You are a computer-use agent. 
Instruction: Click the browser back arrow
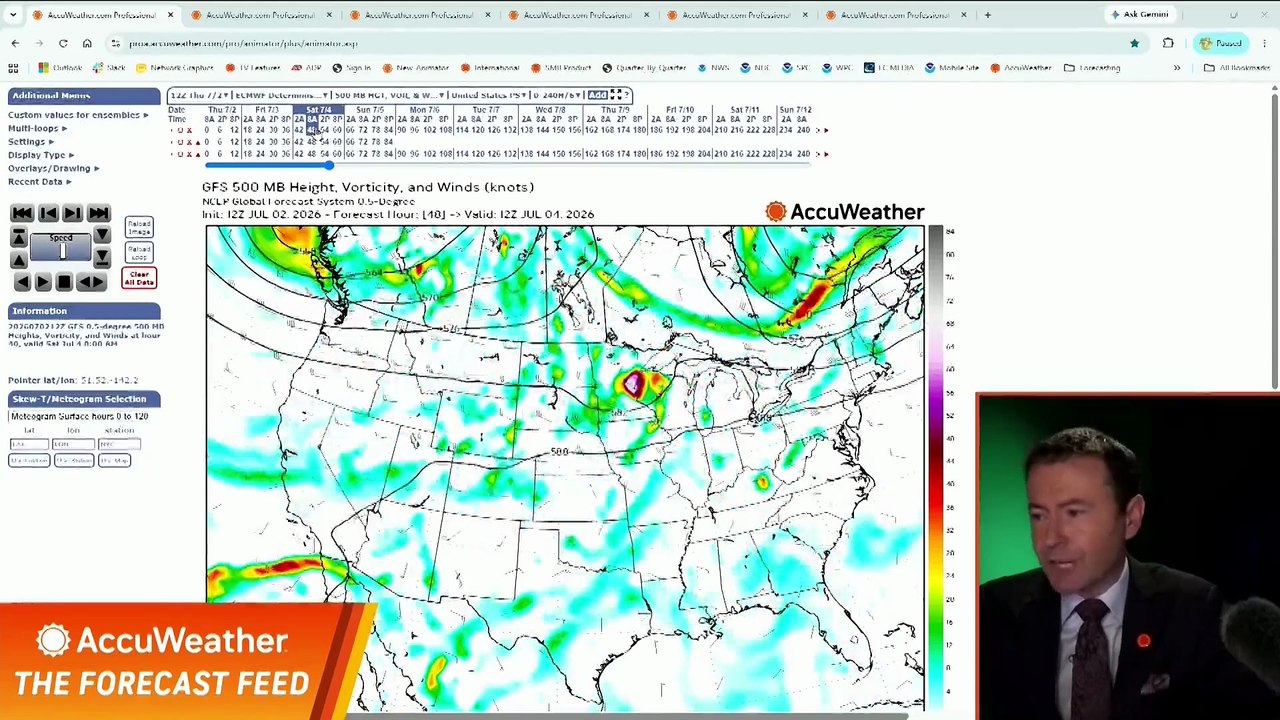point(15,43)
